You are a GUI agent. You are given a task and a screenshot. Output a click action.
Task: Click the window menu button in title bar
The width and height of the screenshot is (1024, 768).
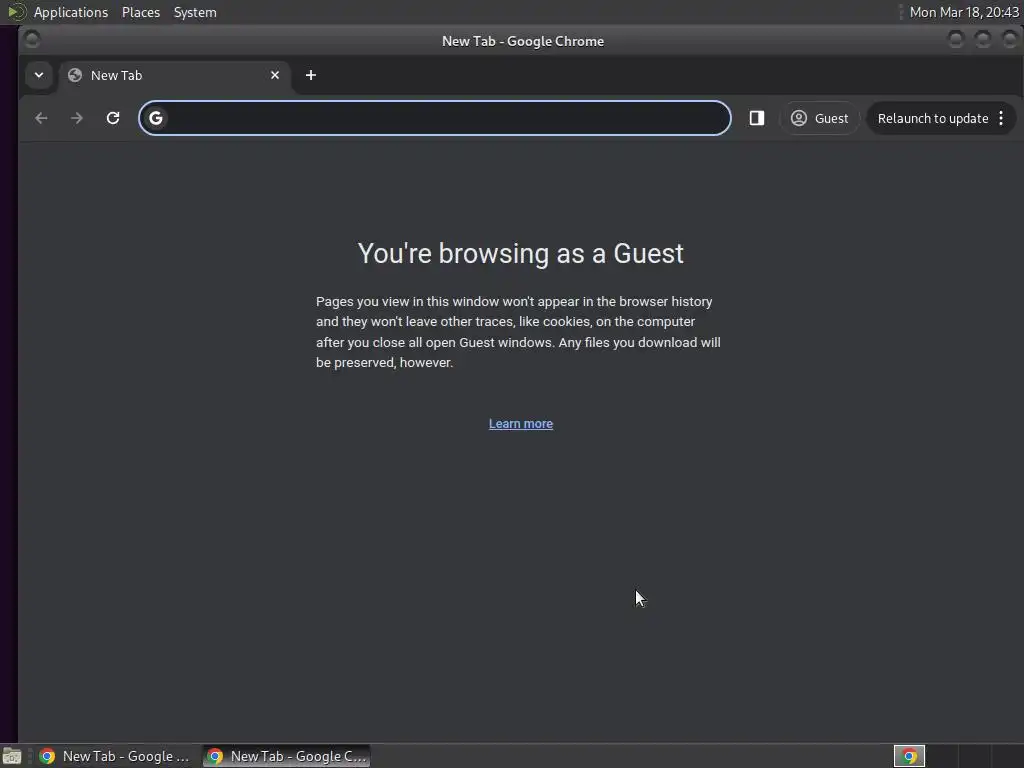[31, 40]
